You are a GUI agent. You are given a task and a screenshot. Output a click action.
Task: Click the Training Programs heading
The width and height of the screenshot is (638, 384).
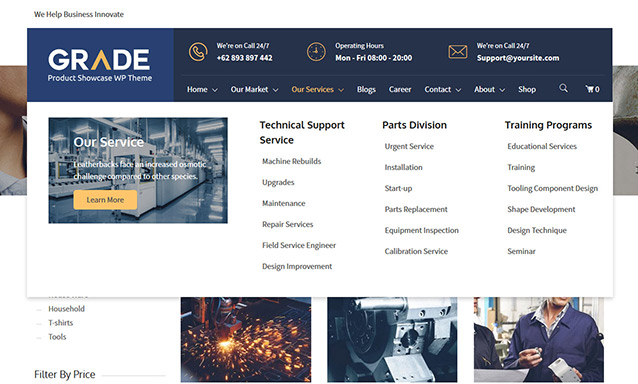pyautogui.click(x=548, y=125)
